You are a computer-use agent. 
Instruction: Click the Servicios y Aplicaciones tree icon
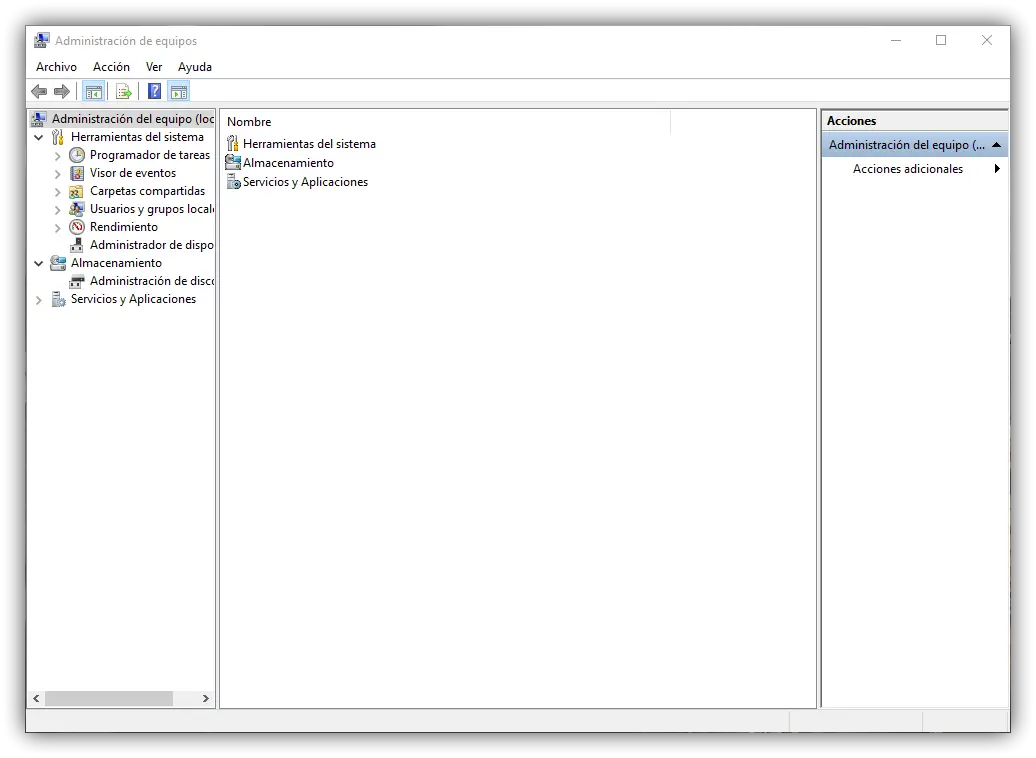[x=59, y=299]
